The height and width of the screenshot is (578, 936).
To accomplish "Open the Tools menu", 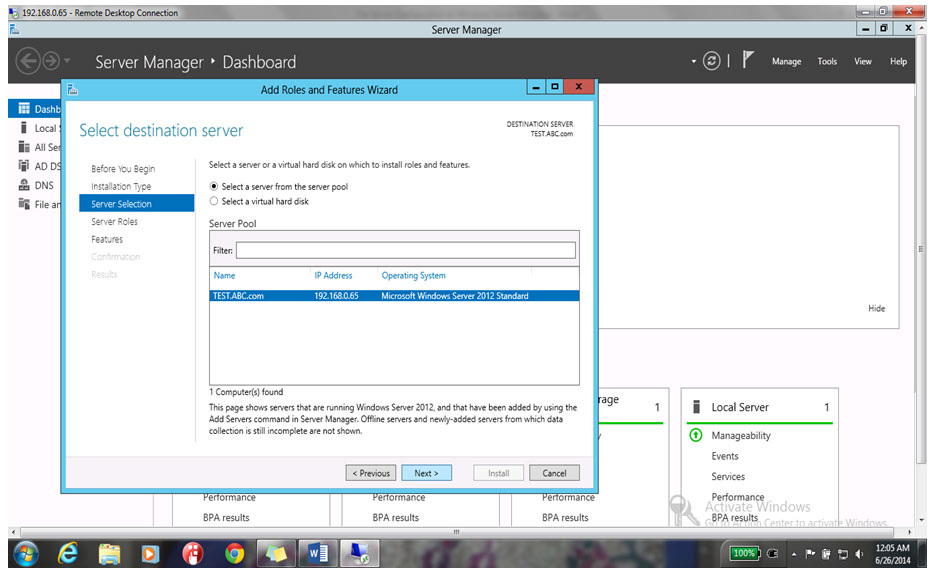I will click(x=827, y=62).
